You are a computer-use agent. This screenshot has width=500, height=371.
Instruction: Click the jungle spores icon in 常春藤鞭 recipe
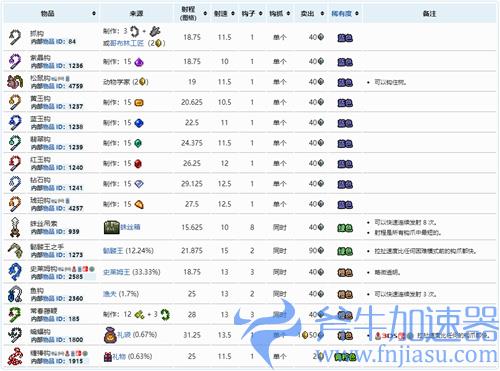[x=139, y=314]
